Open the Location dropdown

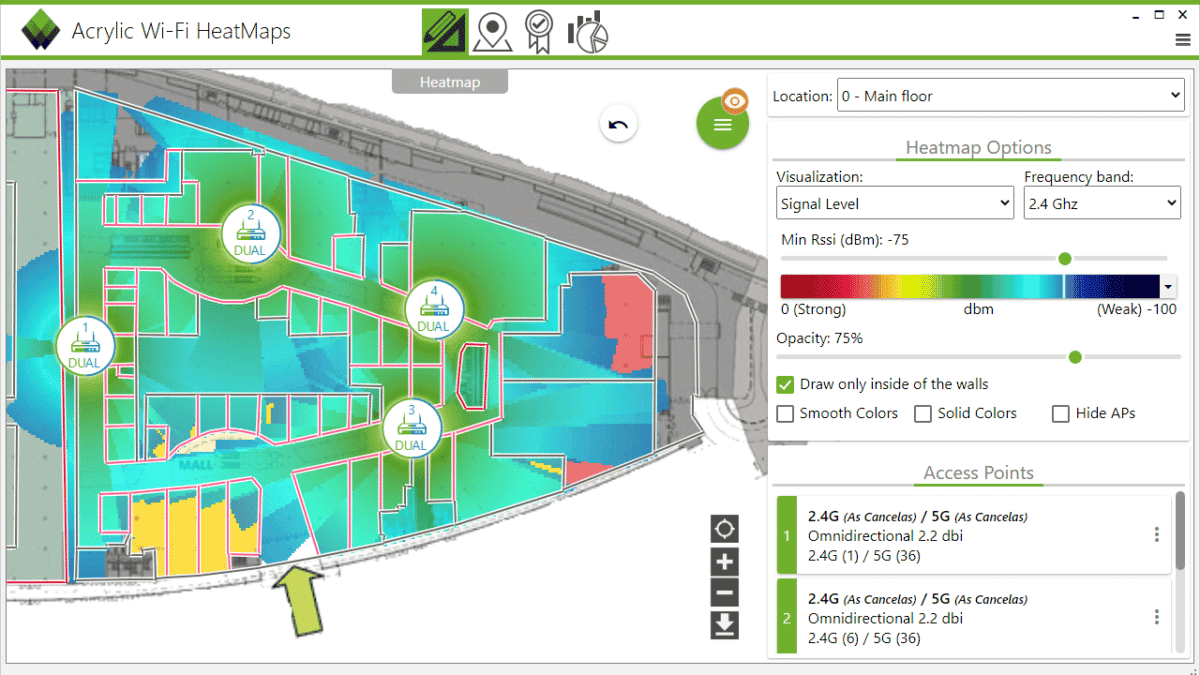pos(1010,96)
